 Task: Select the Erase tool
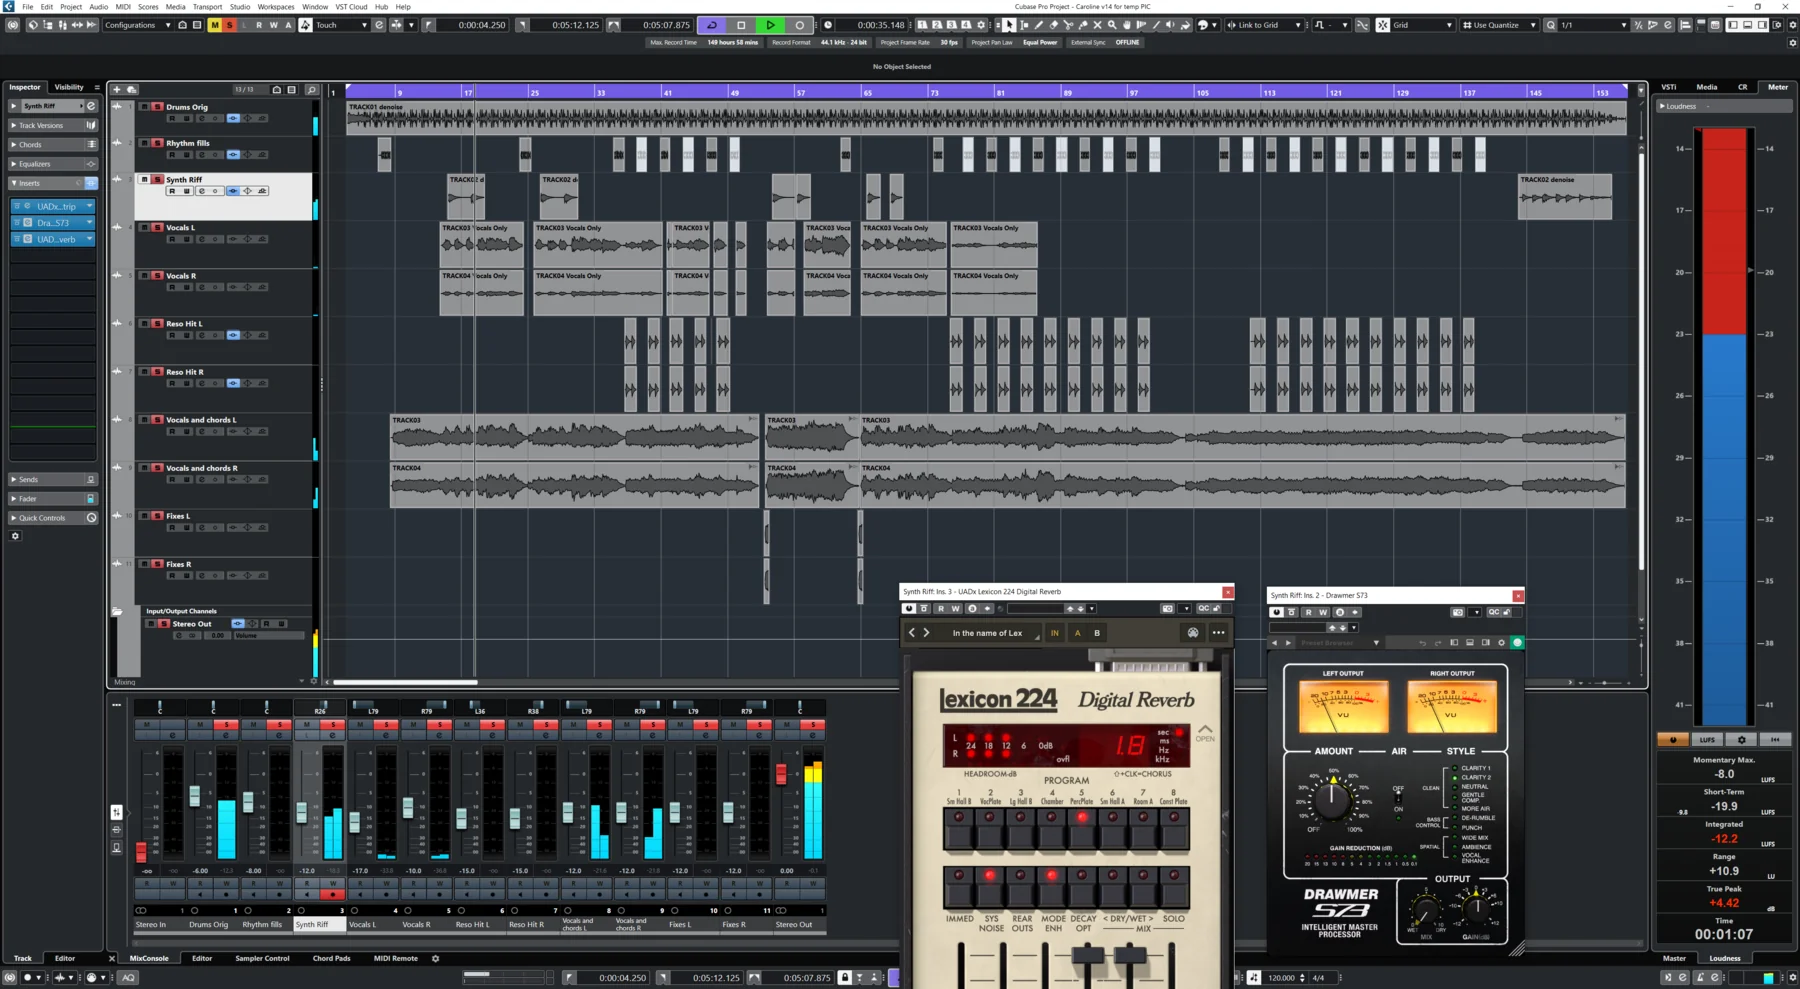tap(1053, 25)
